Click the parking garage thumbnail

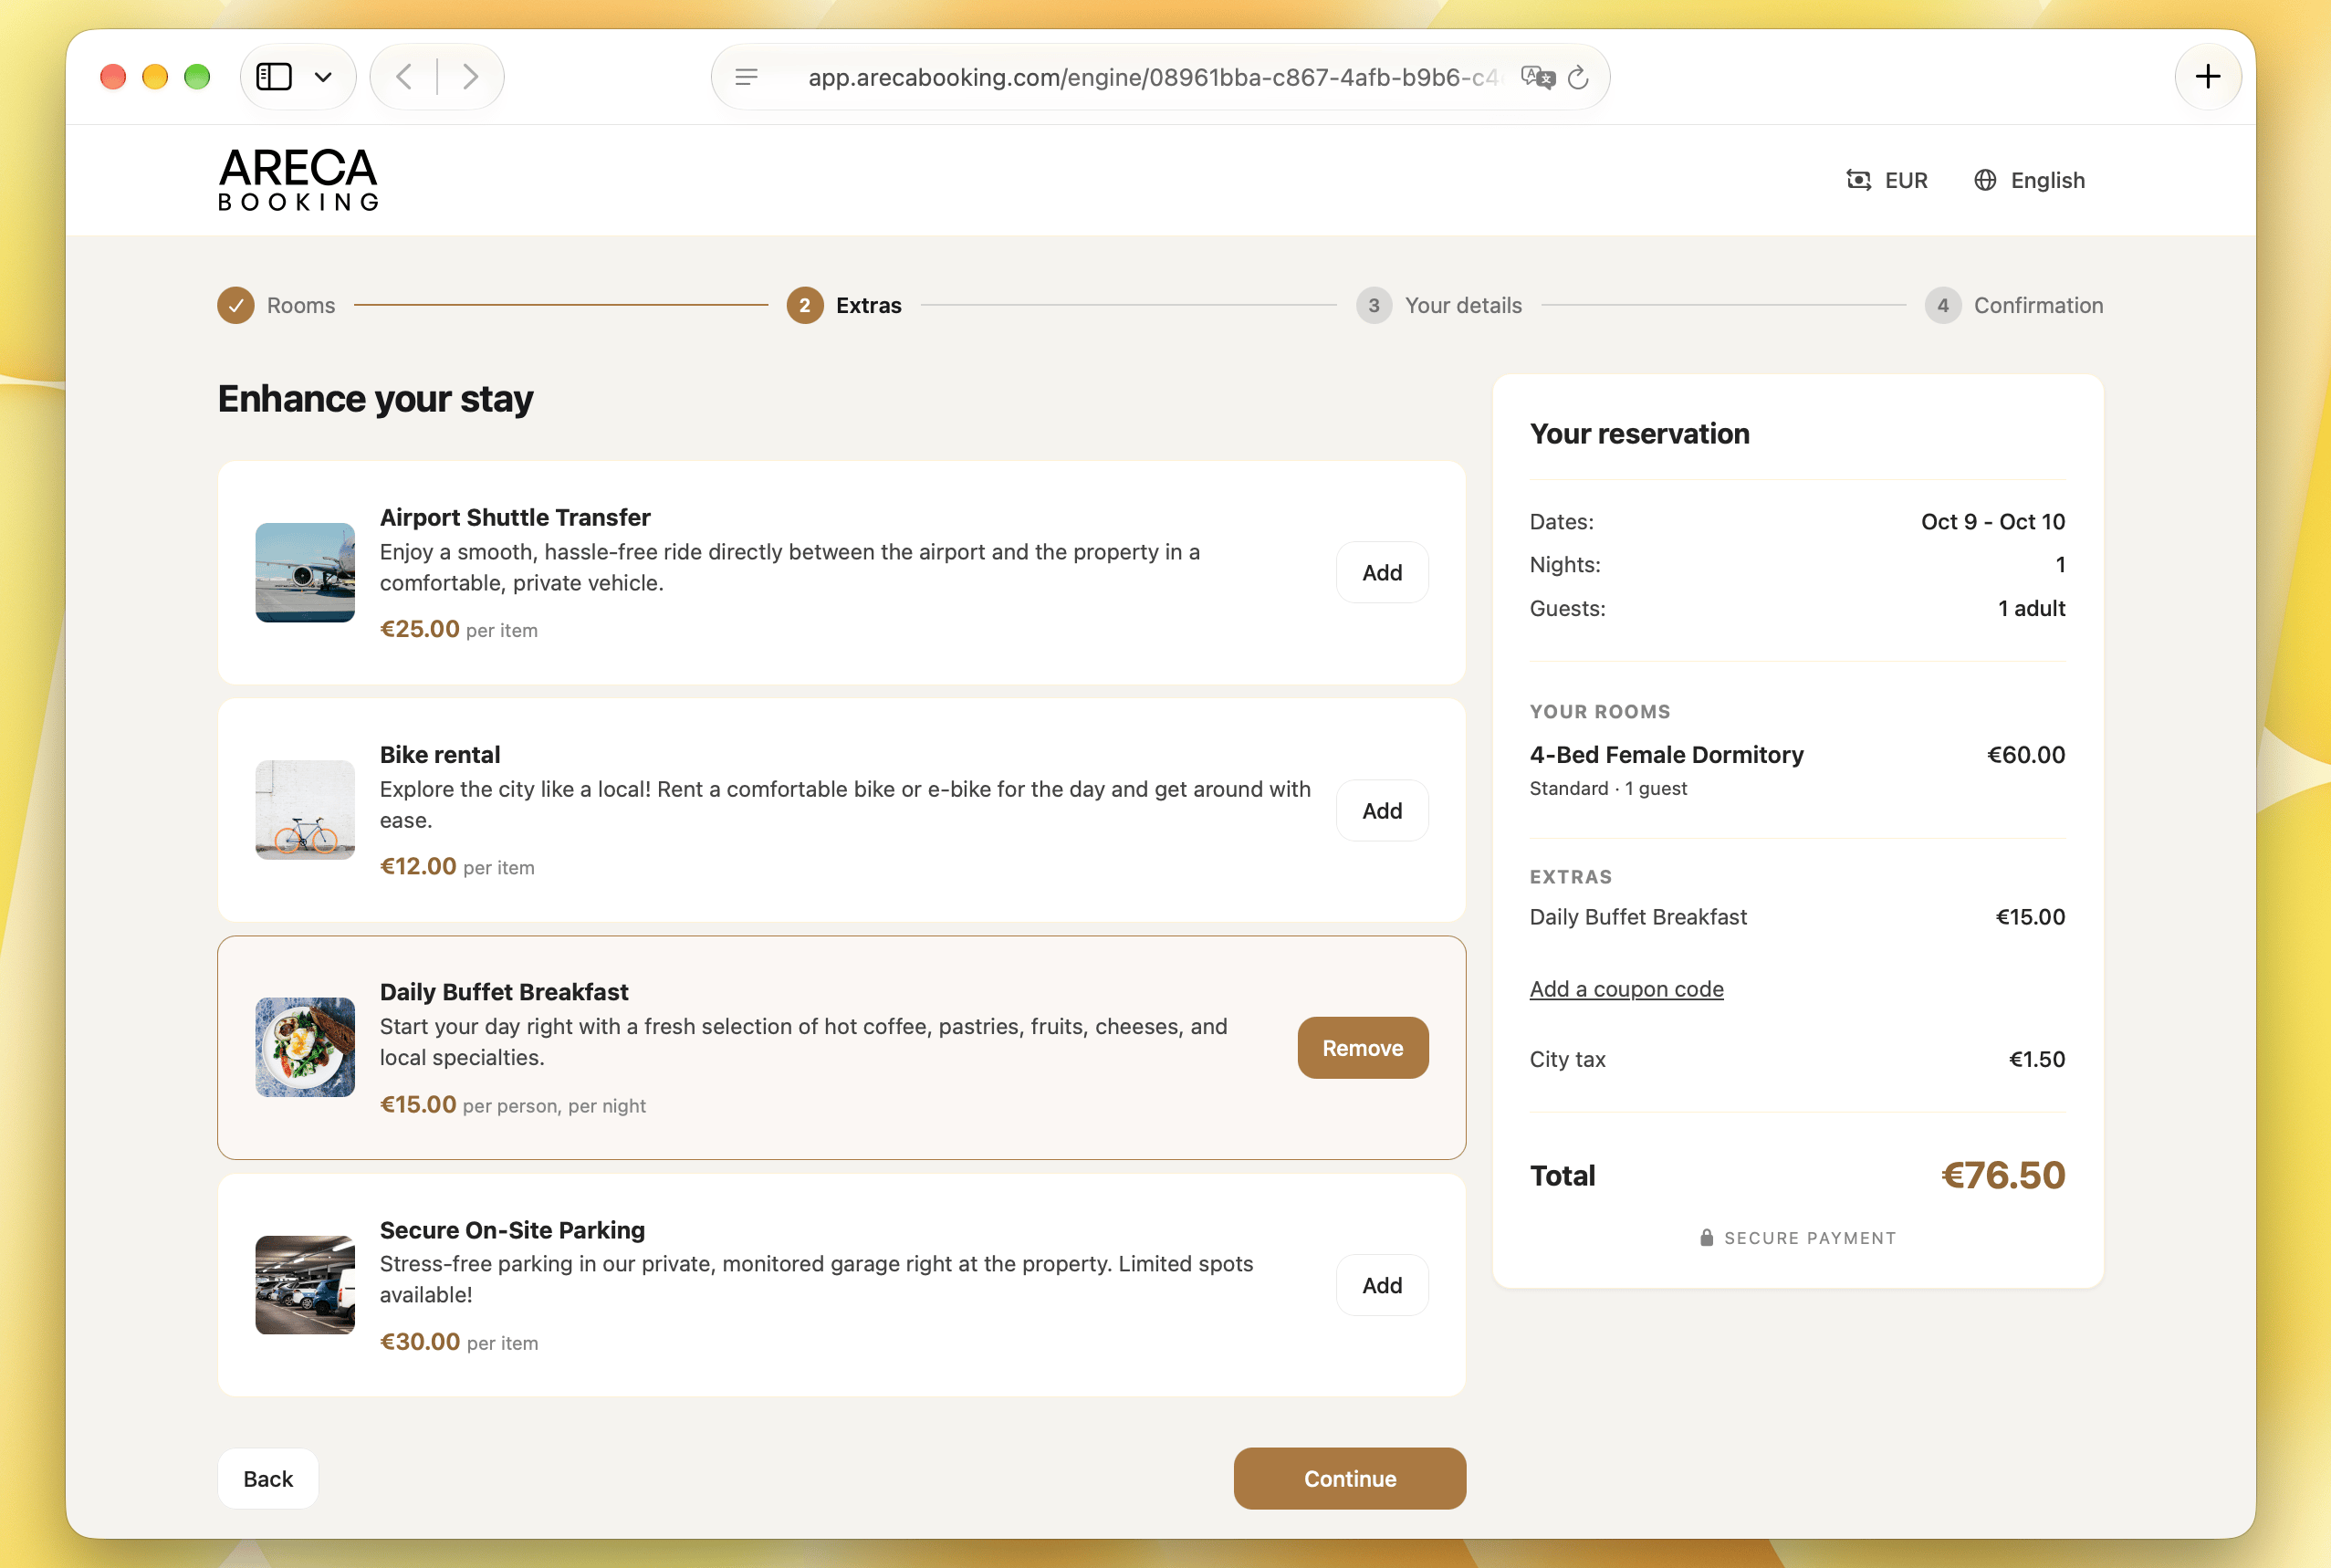click(305, 1285)
